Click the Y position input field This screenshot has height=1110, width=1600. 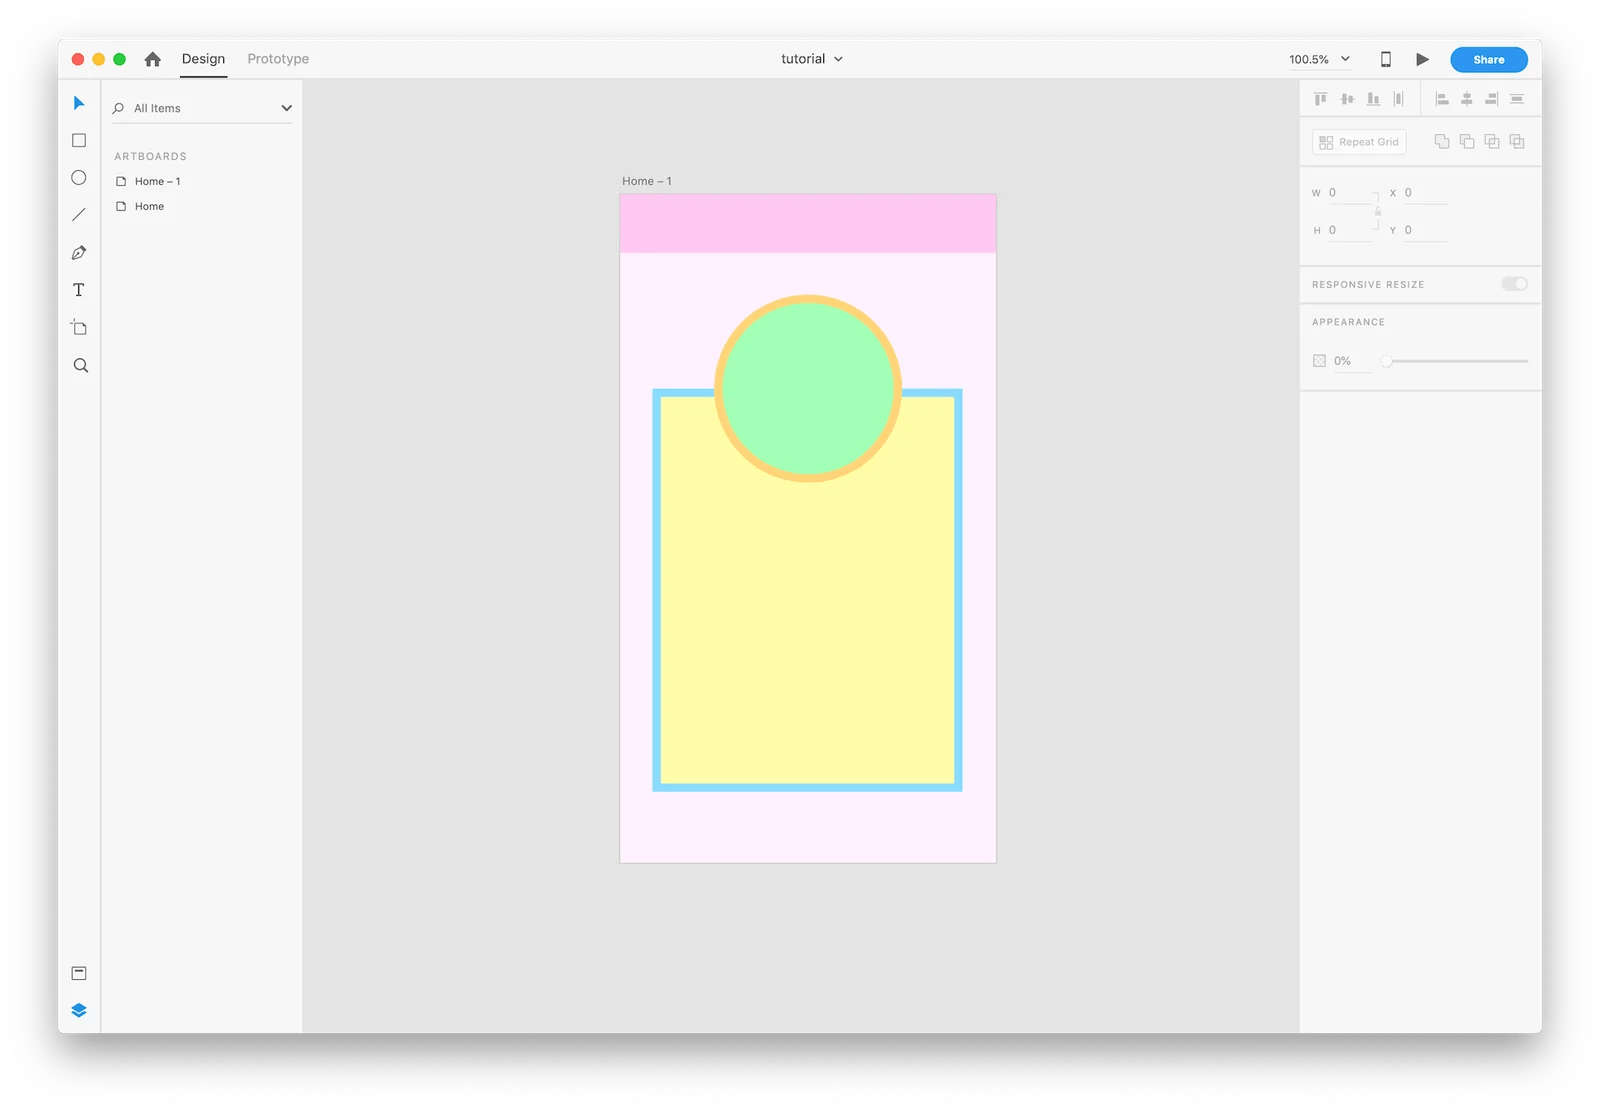1425,230
